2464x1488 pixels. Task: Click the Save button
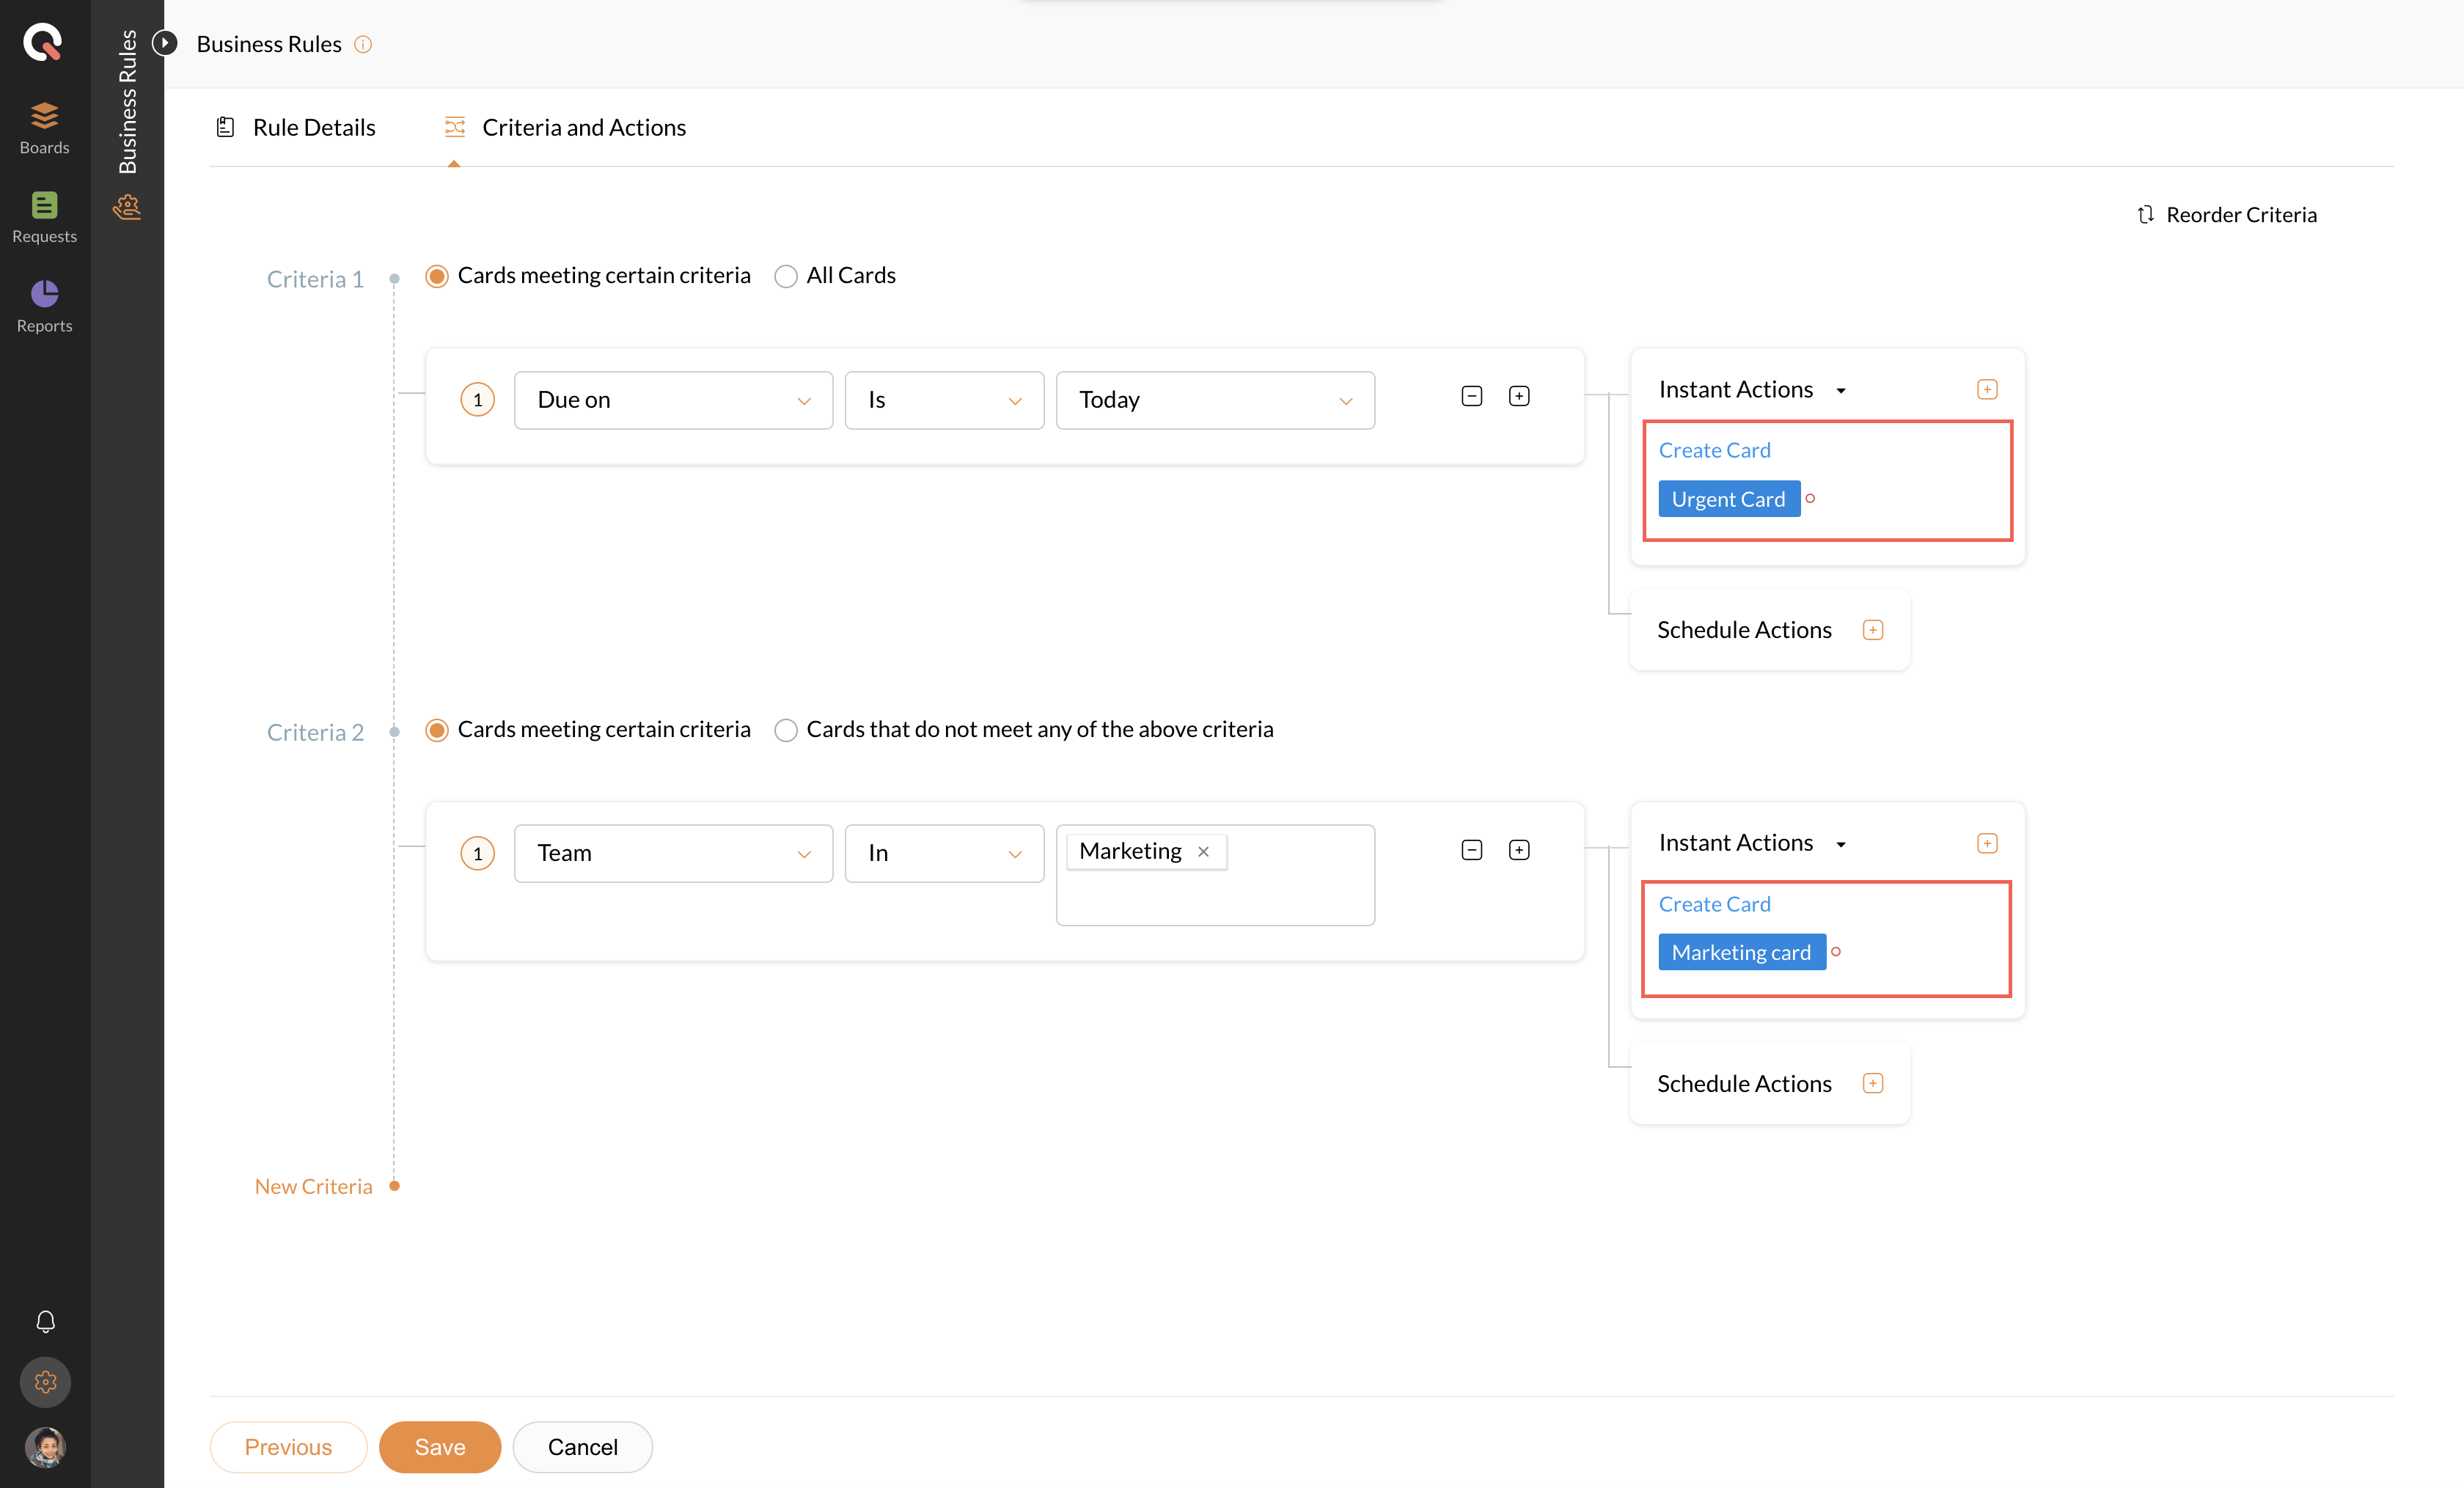439,1447
